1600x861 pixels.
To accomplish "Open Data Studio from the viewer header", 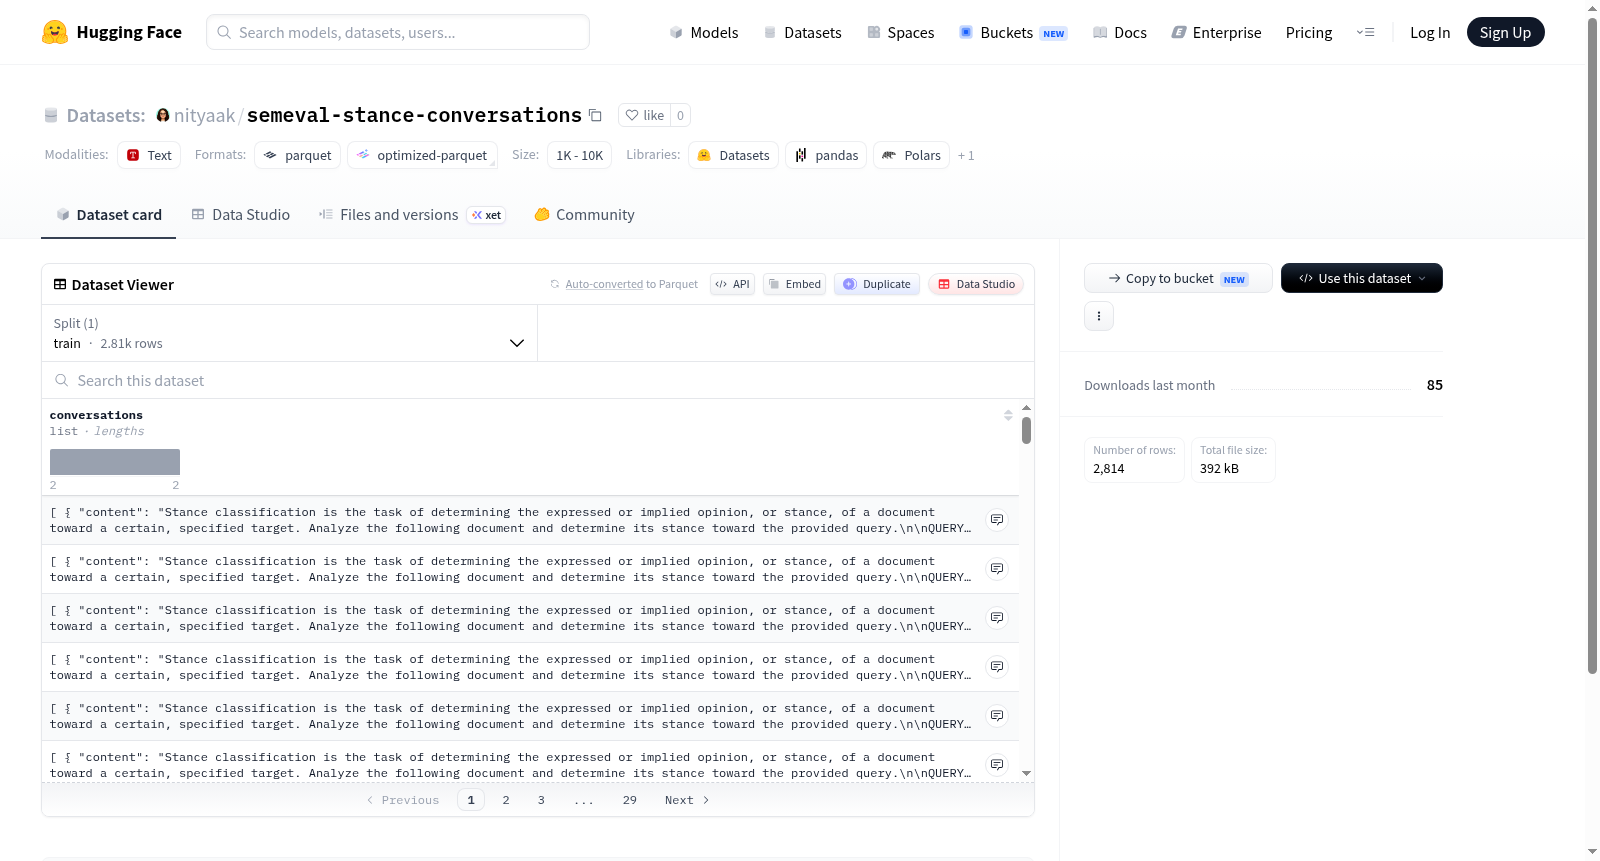I will tap(976, 284).
